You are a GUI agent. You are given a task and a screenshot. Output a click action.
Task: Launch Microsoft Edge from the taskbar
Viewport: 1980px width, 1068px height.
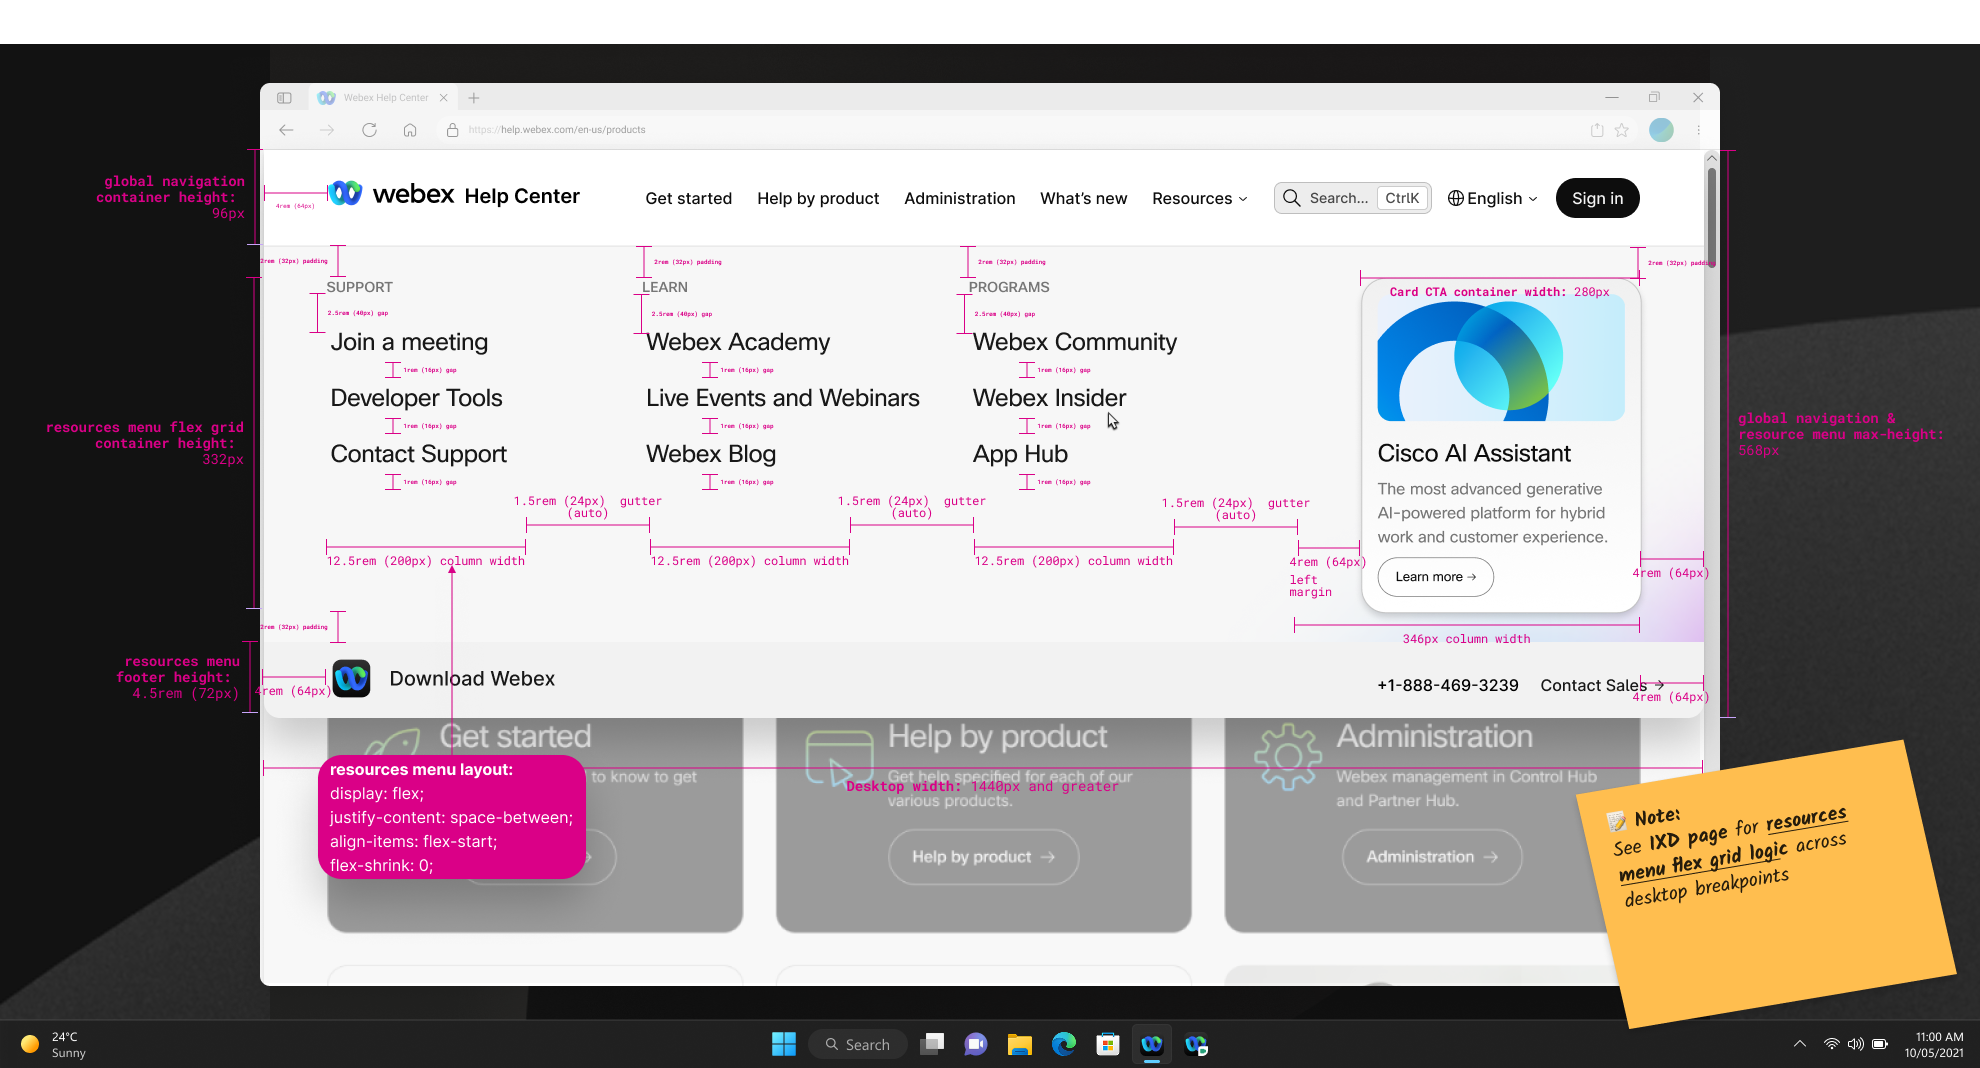[1064, 1044]
